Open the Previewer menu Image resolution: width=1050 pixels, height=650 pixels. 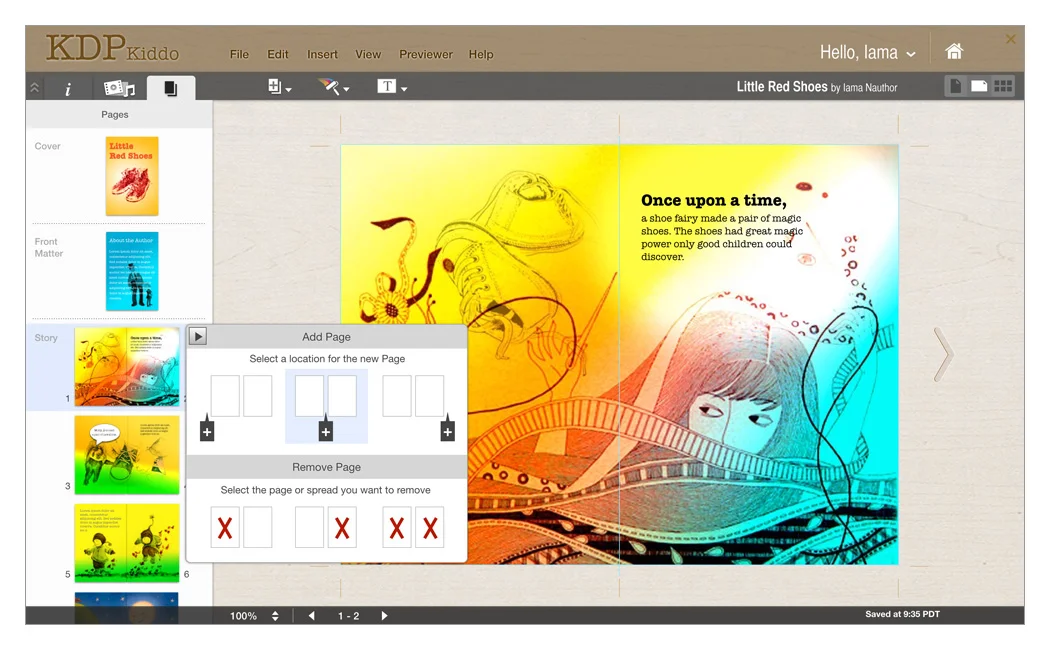(426, 54)
